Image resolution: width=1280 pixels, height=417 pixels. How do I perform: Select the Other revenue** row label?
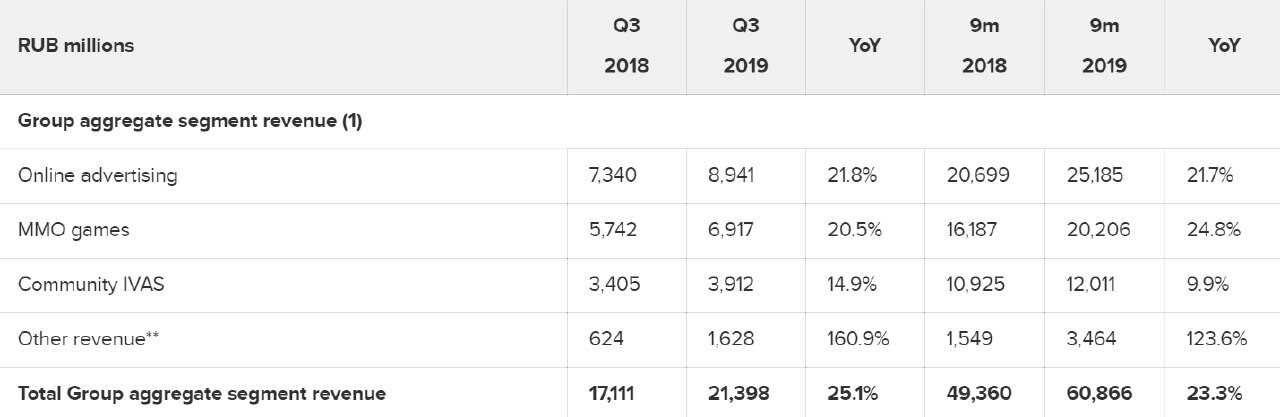tap(89, 339)
